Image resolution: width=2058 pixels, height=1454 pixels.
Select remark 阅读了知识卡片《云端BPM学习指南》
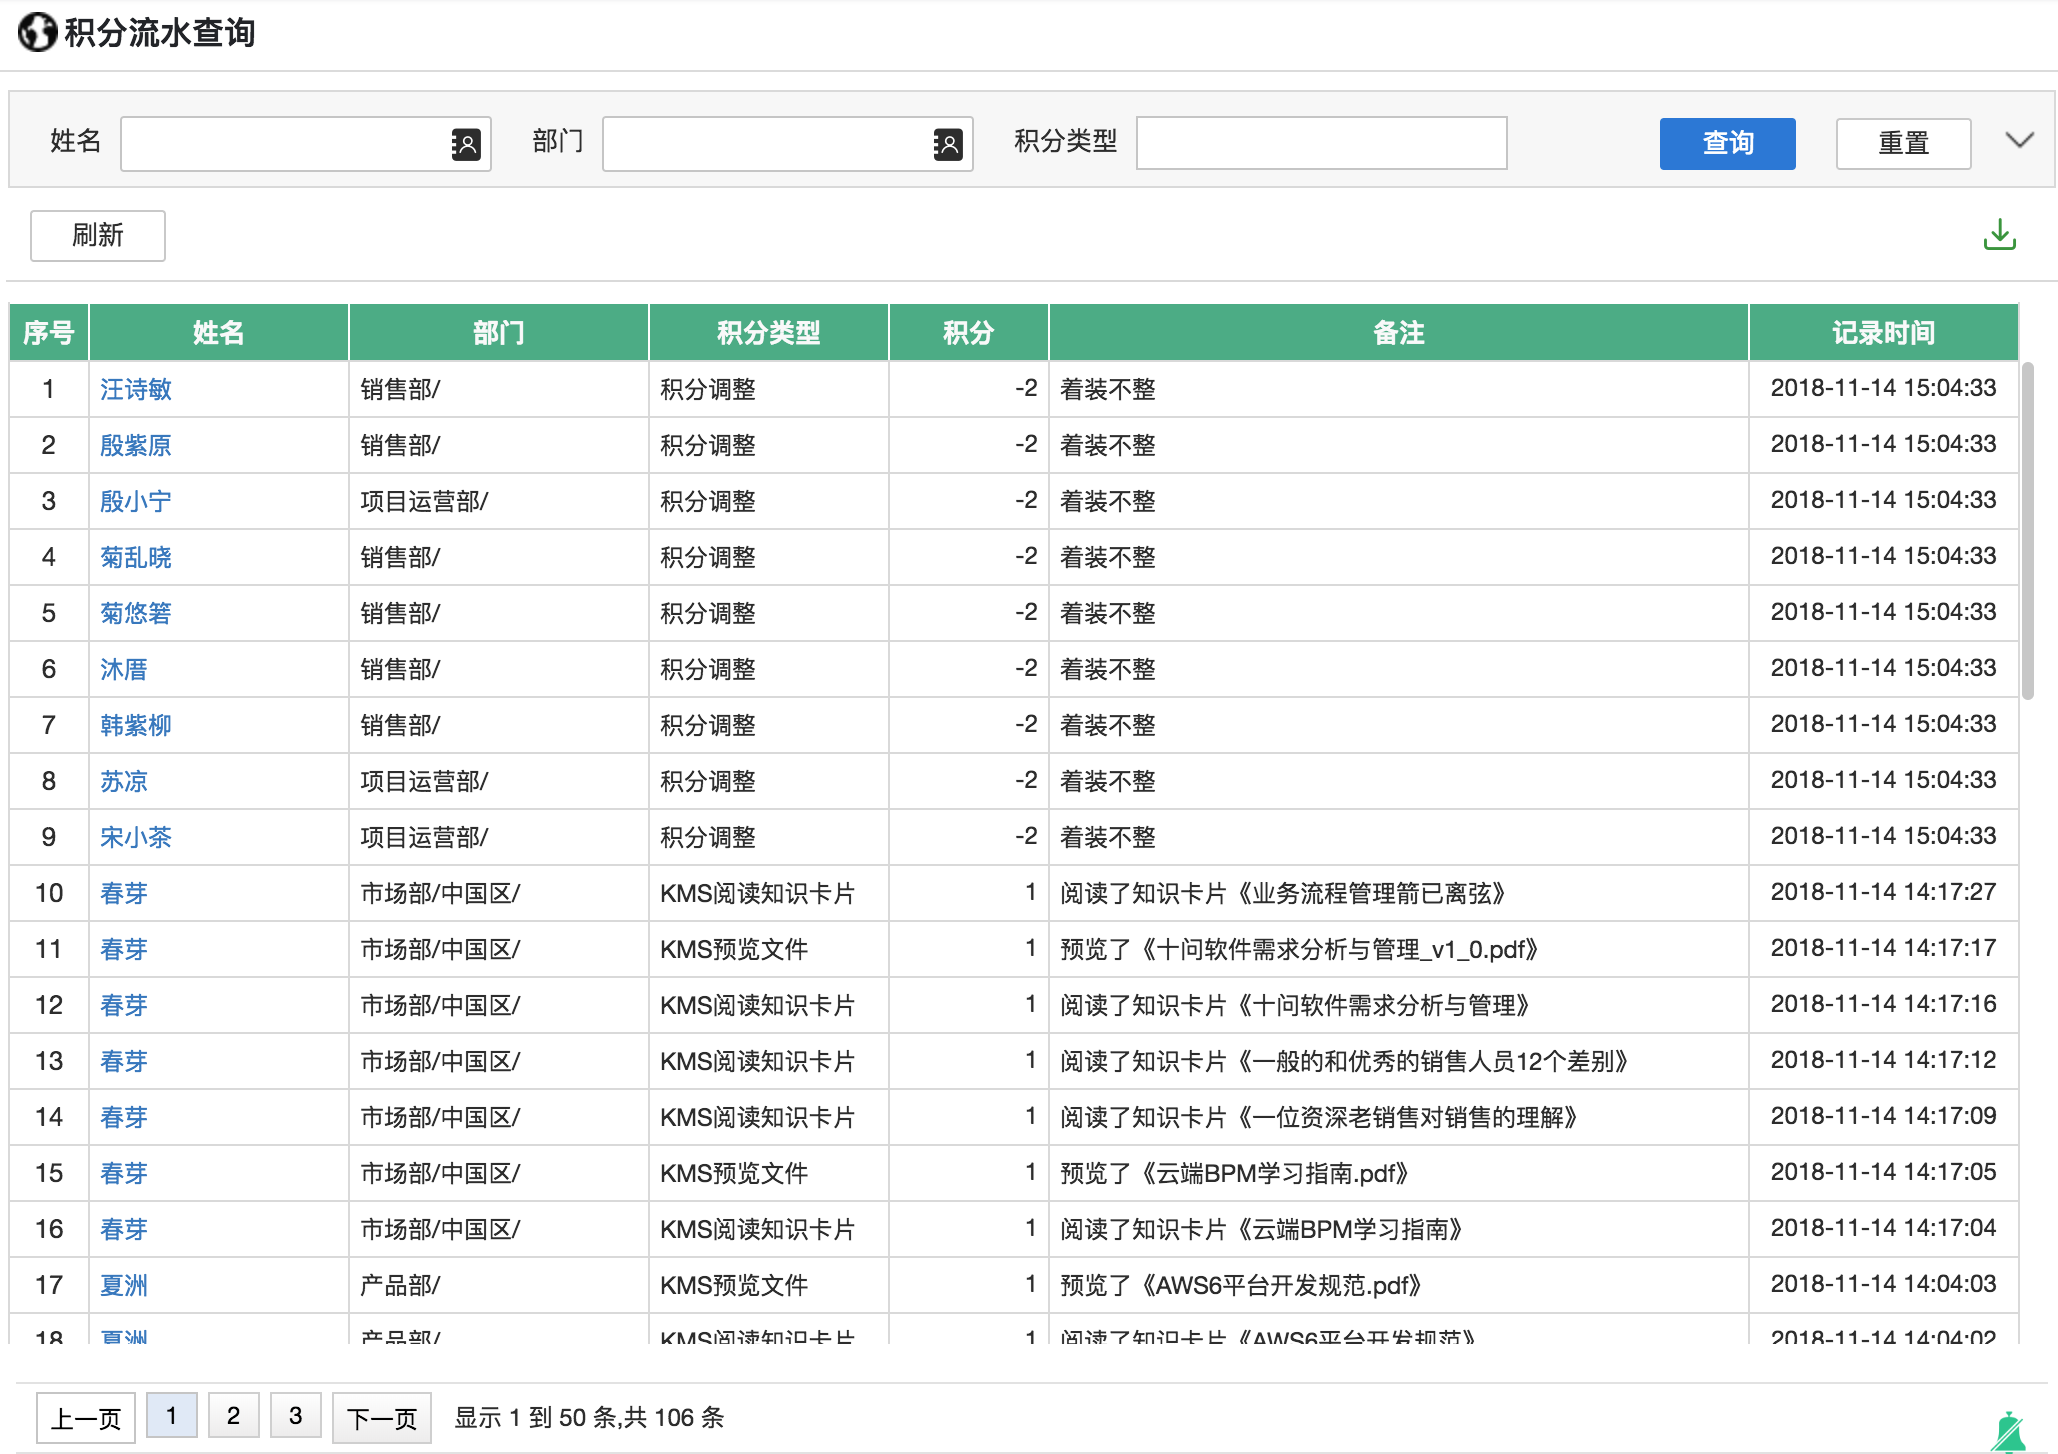click(1262, 1229)
